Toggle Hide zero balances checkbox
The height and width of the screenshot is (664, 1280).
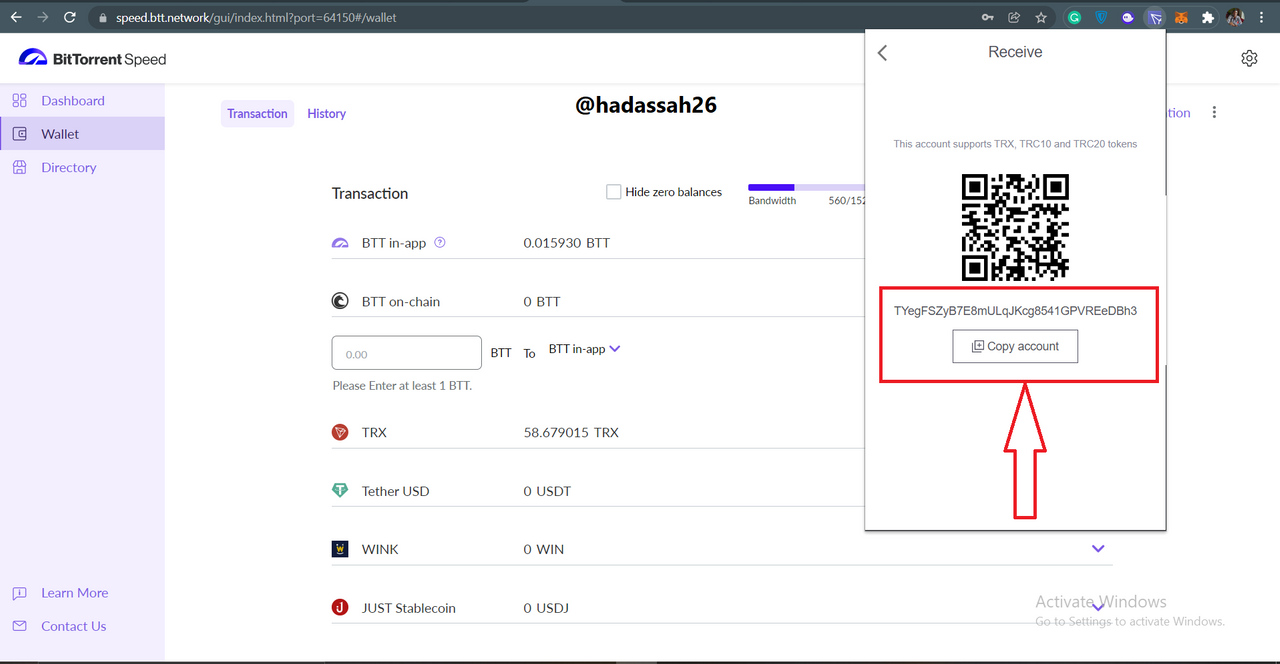point(614,192)
